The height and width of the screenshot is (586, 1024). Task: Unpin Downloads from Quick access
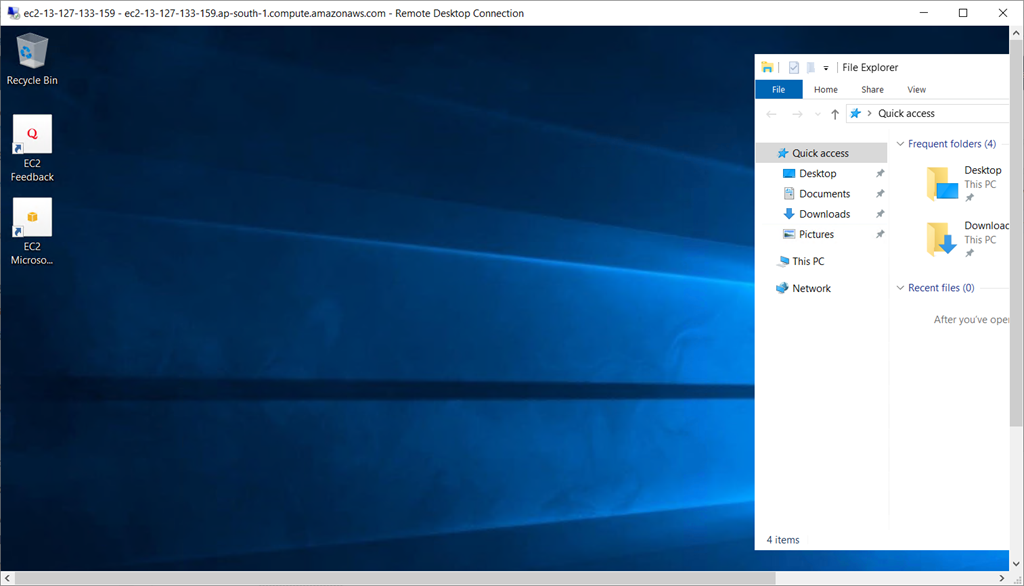coord(879,213)
